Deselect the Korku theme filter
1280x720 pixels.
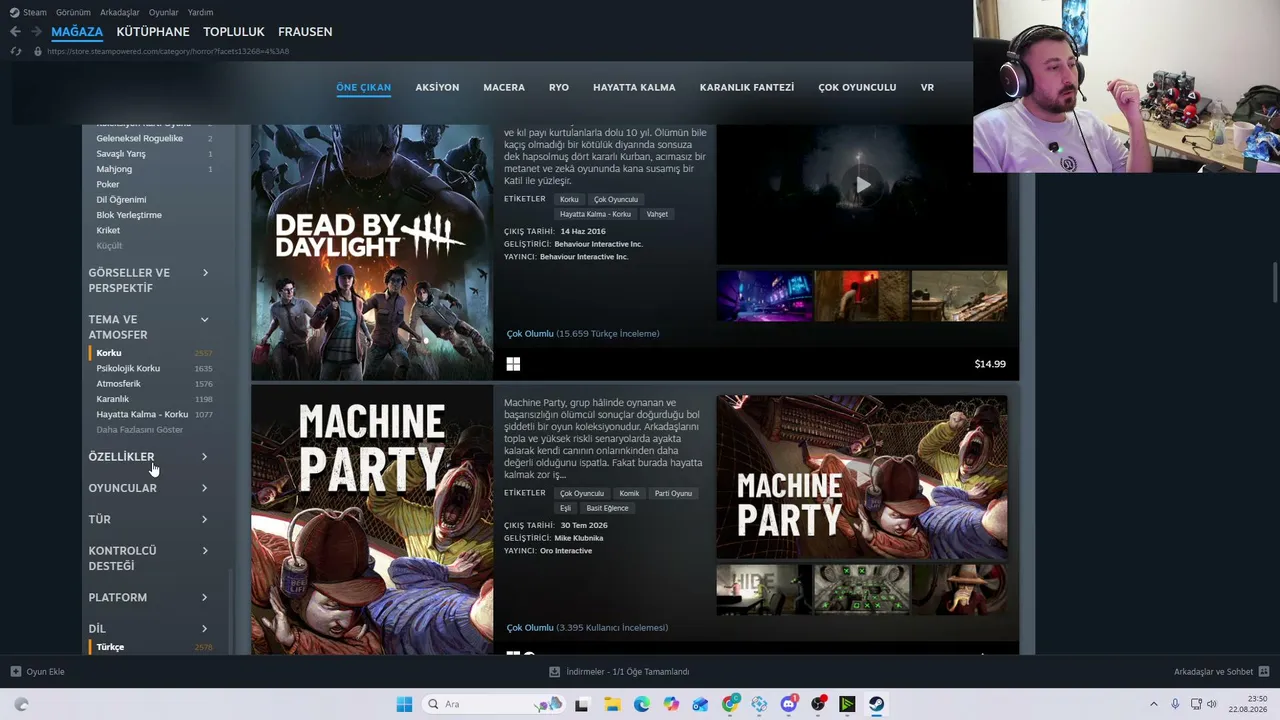(151, 353)
